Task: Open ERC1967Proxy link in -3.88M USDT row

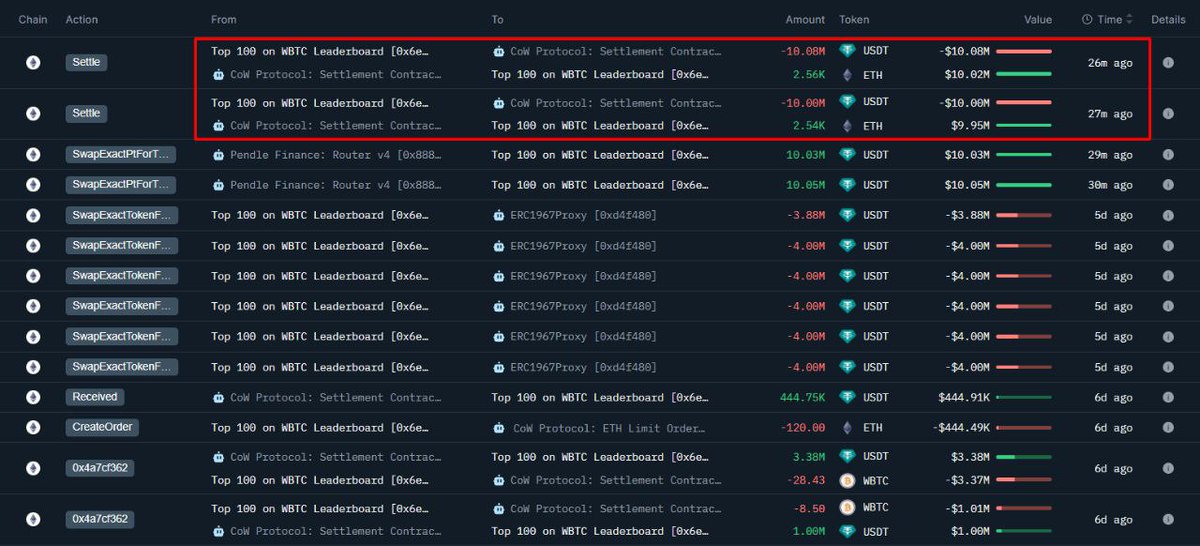Action: click(583, 216)
